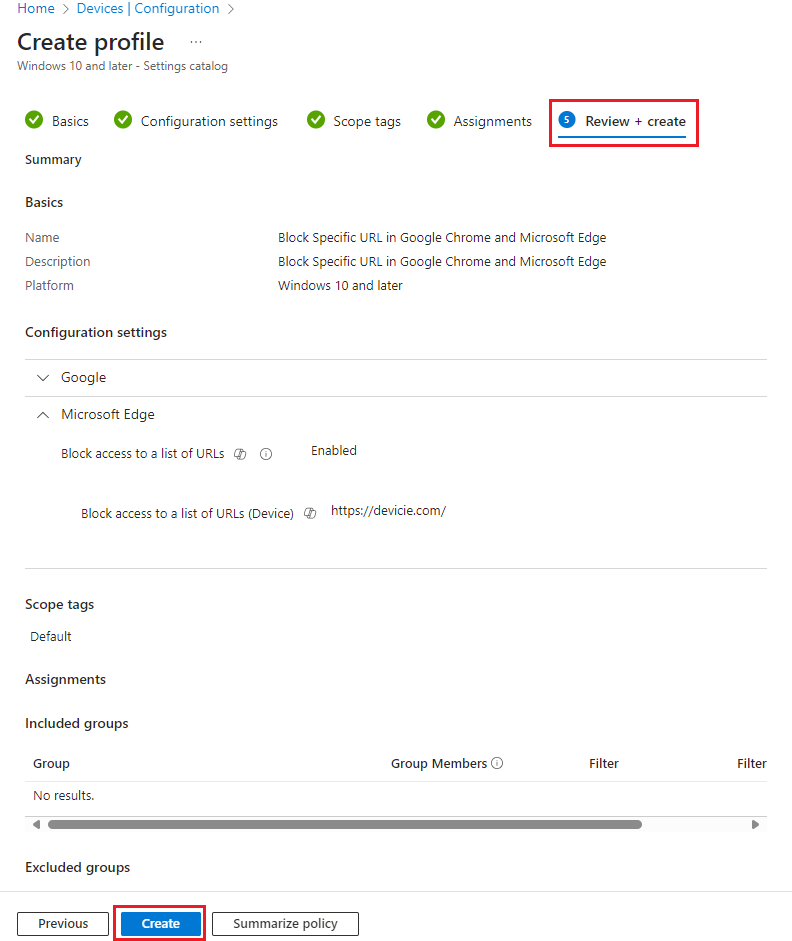792x941 pixels.
Task: Click policy icon beside Block access to URLs
Action: [x=240, y=454]
